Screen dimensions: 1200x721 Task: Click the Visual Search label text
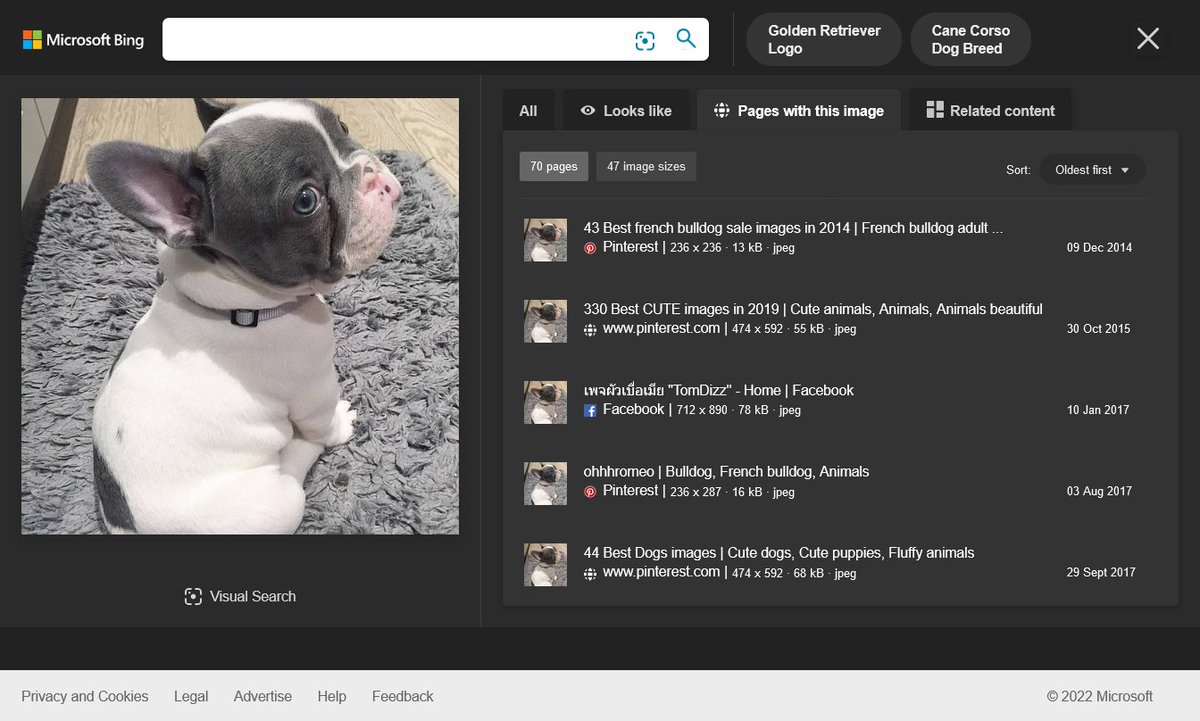(253, 597)
